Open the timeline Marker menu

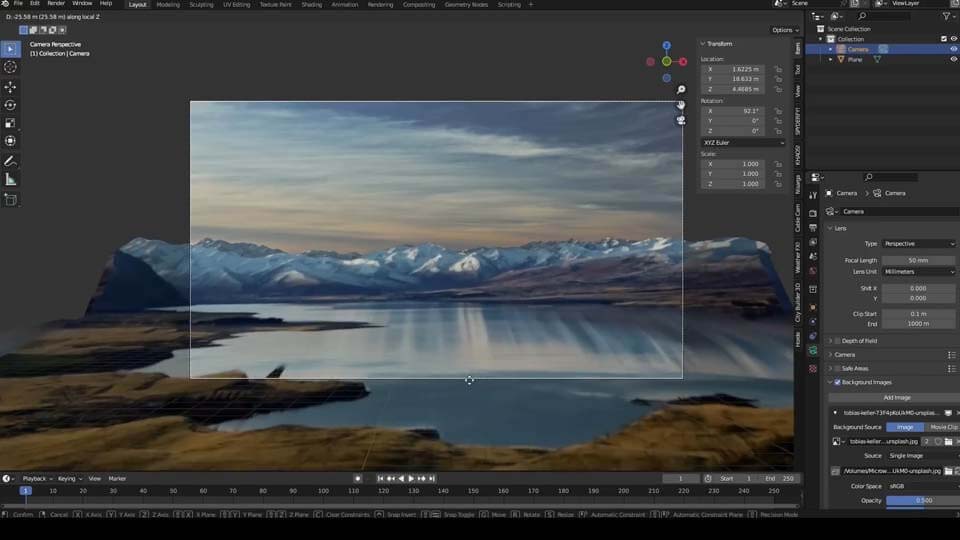coord(117,479)
